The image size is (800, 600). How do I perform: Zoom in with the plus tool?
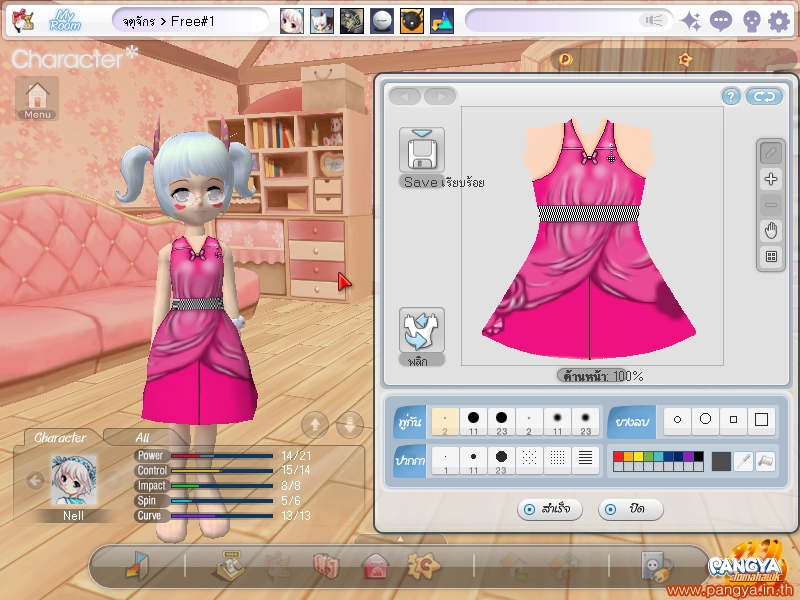coord(771,179)
